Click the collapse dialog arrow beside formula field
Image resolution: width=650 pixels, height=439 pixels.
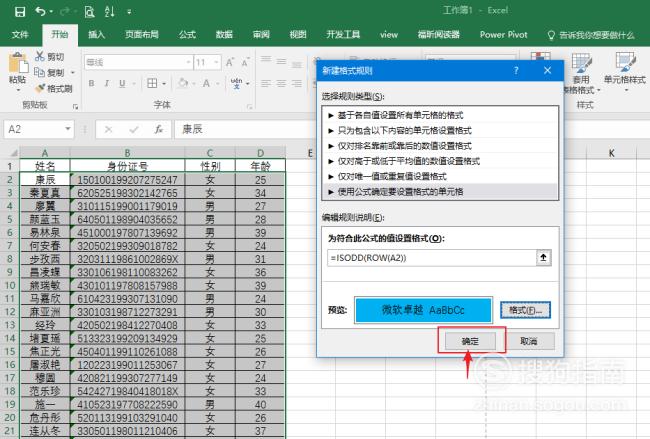point(543,258)
